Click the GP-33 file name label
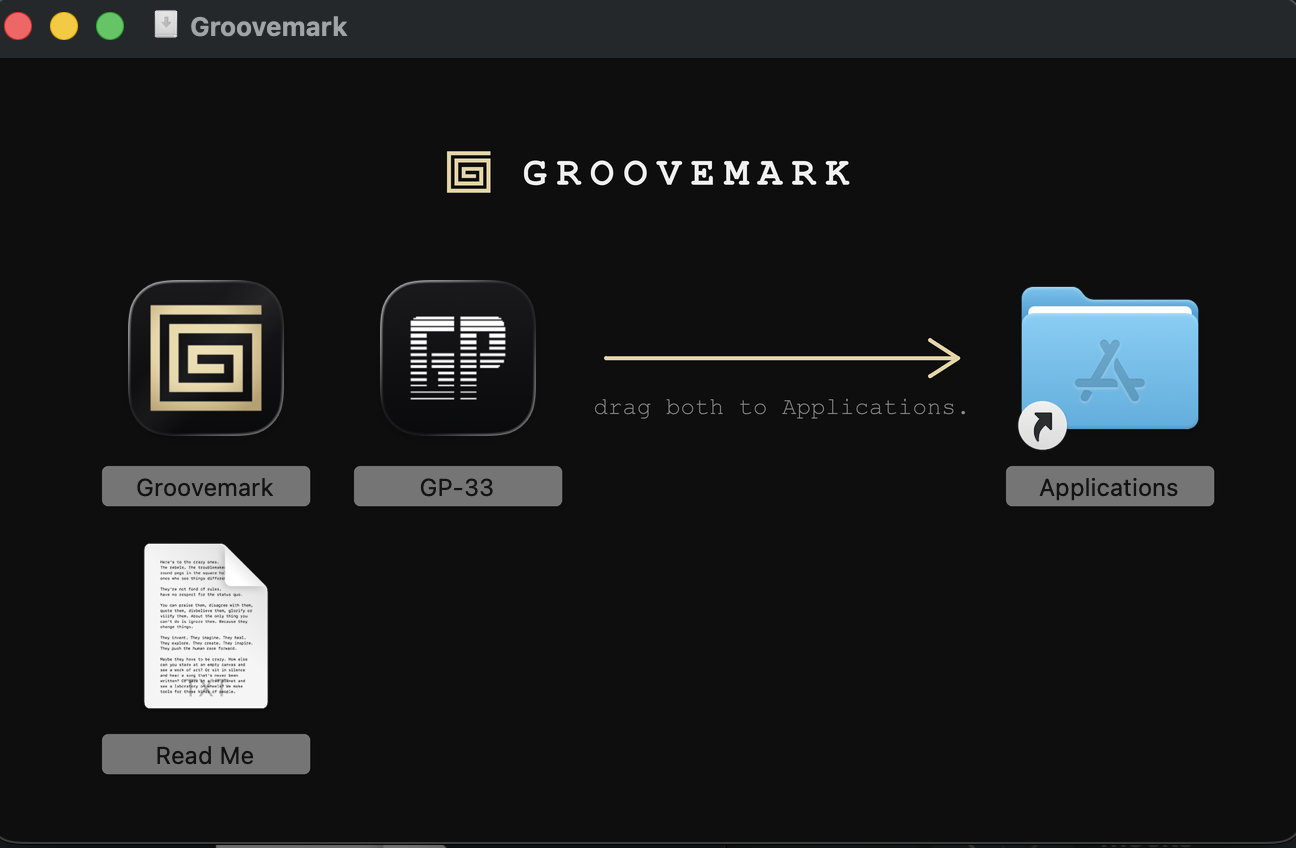This screenshot has width=1296, height=848. pos(458,487)
